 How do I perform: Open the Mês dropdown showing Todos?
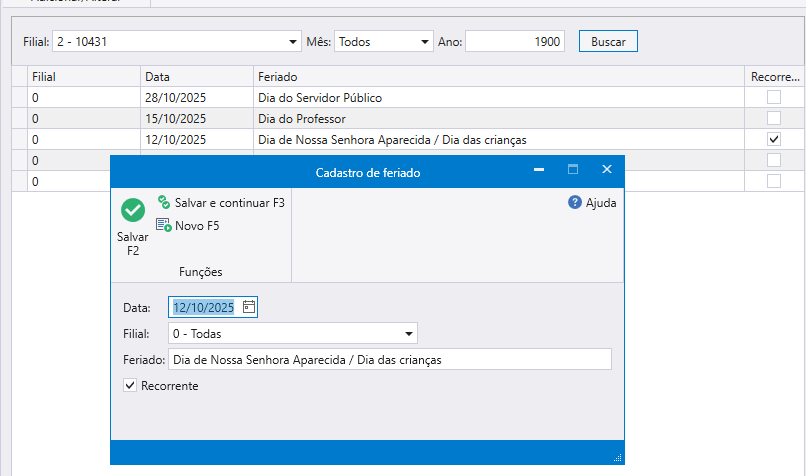[424, 42]
